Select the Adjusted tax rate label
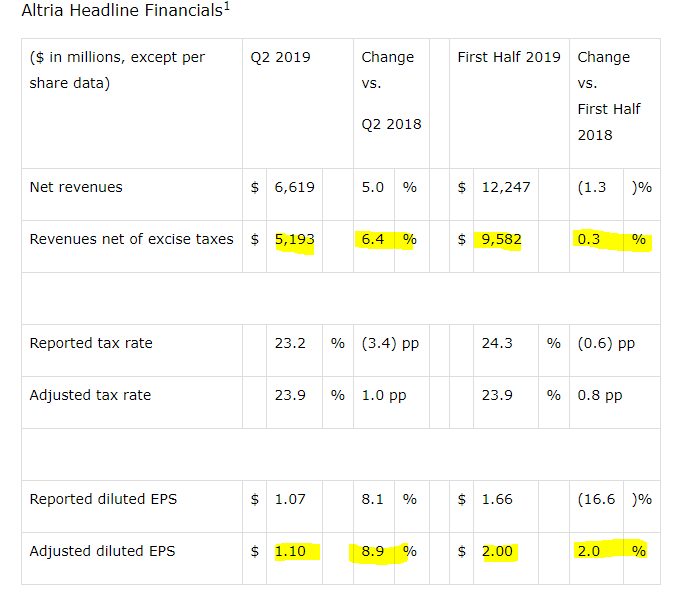 point(90,395)
